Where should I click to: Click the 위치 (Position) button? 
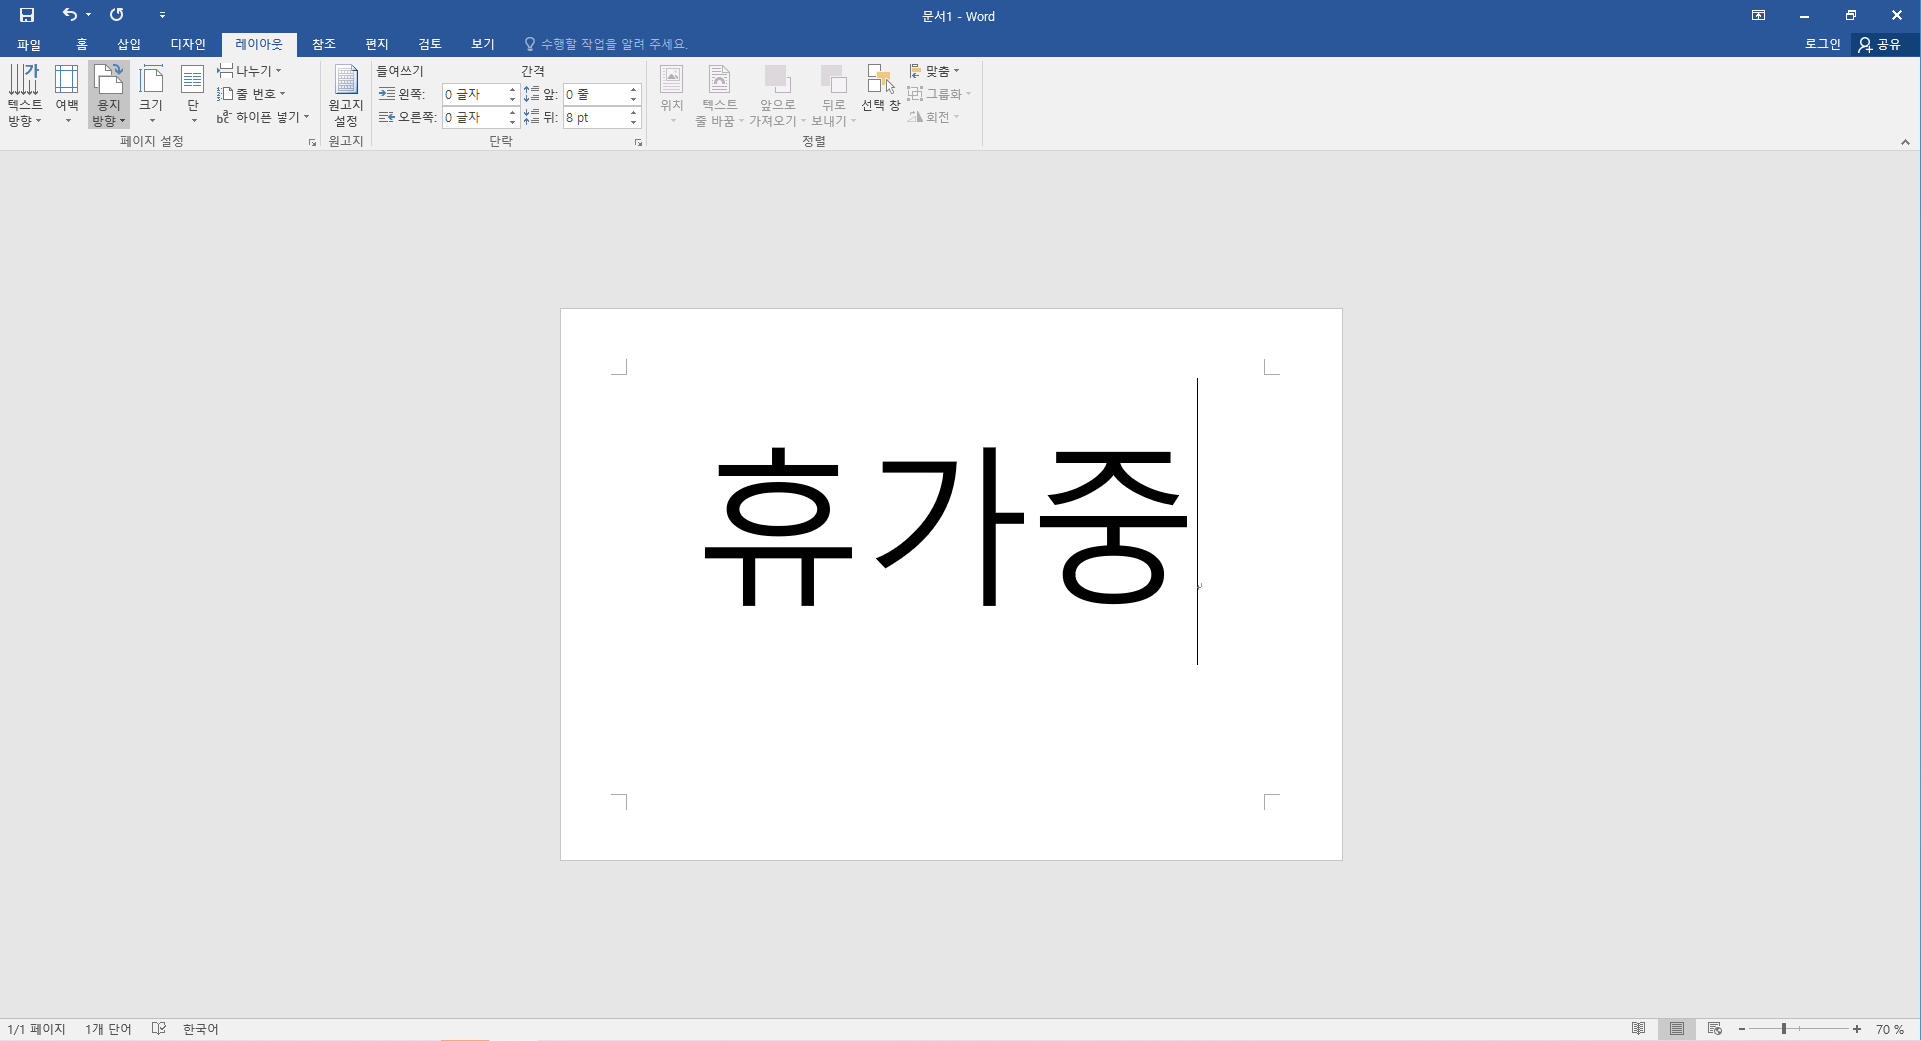pos(672,95)
